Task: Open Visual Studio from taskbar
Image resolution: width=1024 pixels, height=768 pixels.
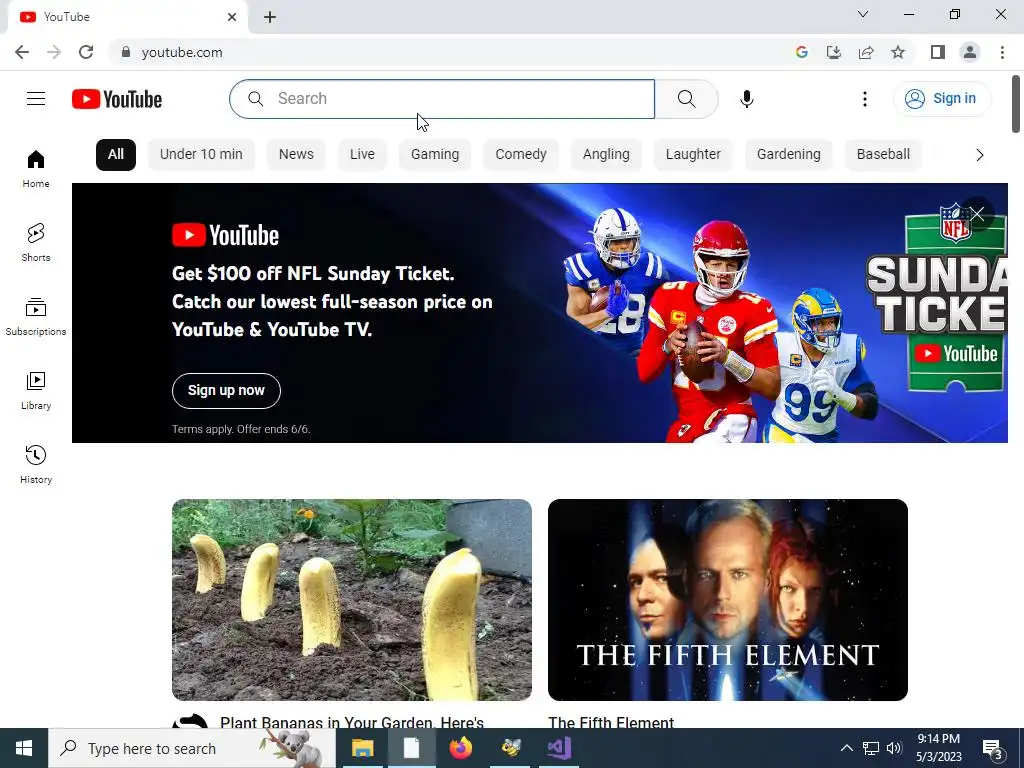Action: (x=559, y=748)
